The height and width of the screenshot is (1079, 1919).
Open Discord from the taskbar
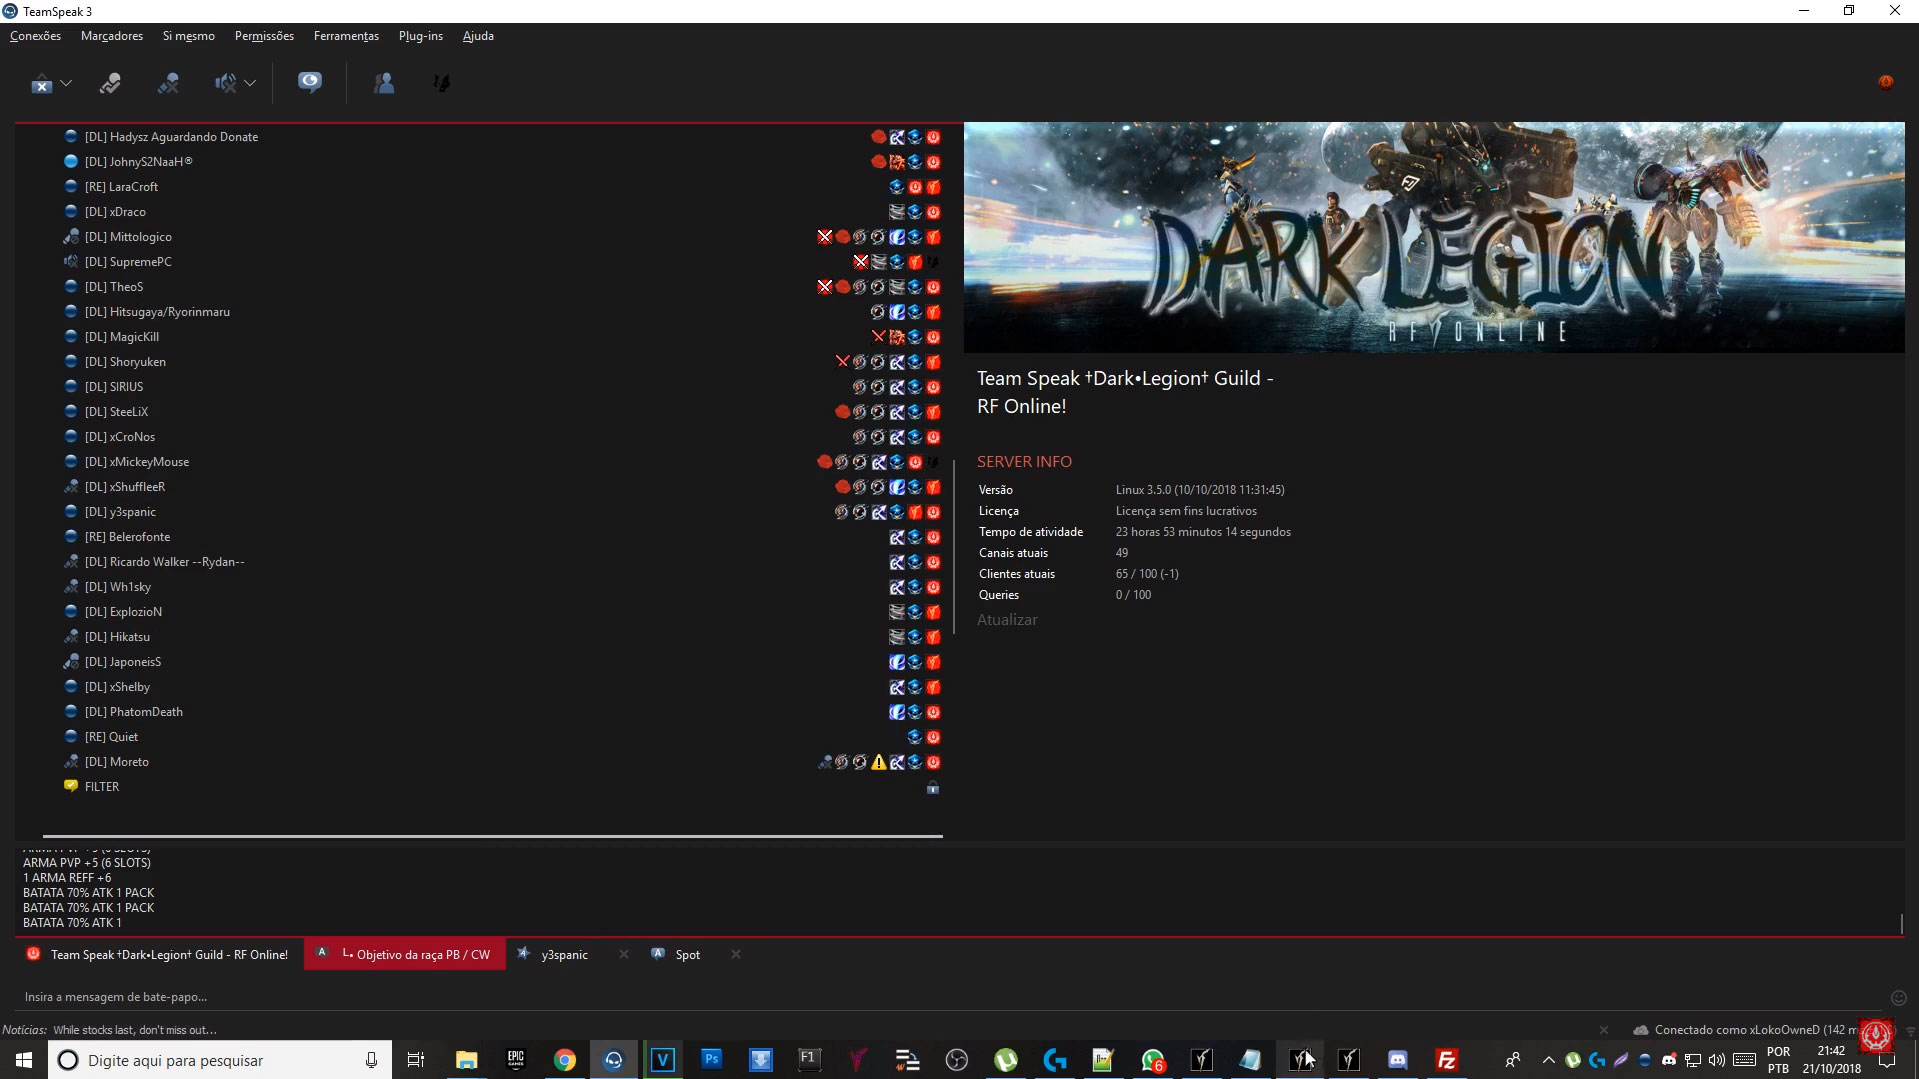[x=1397, y=1060]
